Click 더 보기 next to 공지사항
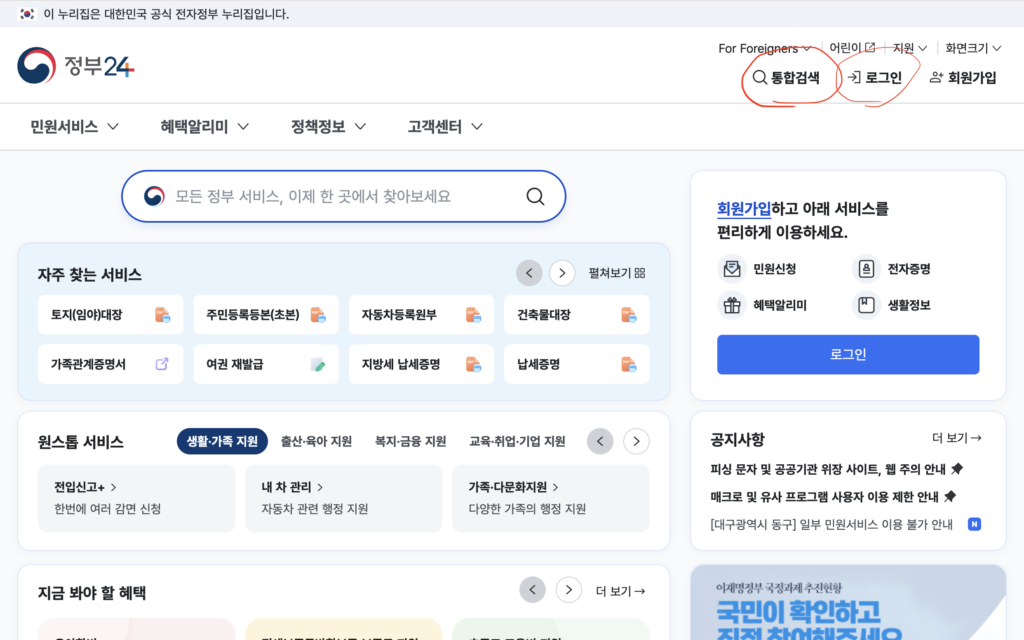Viewport: 1024px width, 640px height. [956, 438]
